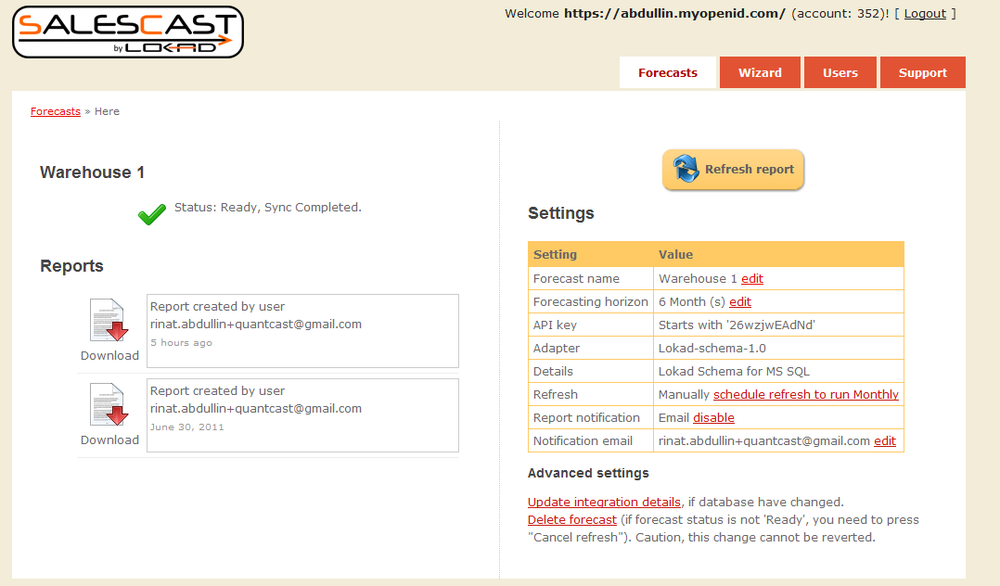1000x586 pixels.
Task: Schedule refresh to run Monthly
Action: tap(805, 395)
